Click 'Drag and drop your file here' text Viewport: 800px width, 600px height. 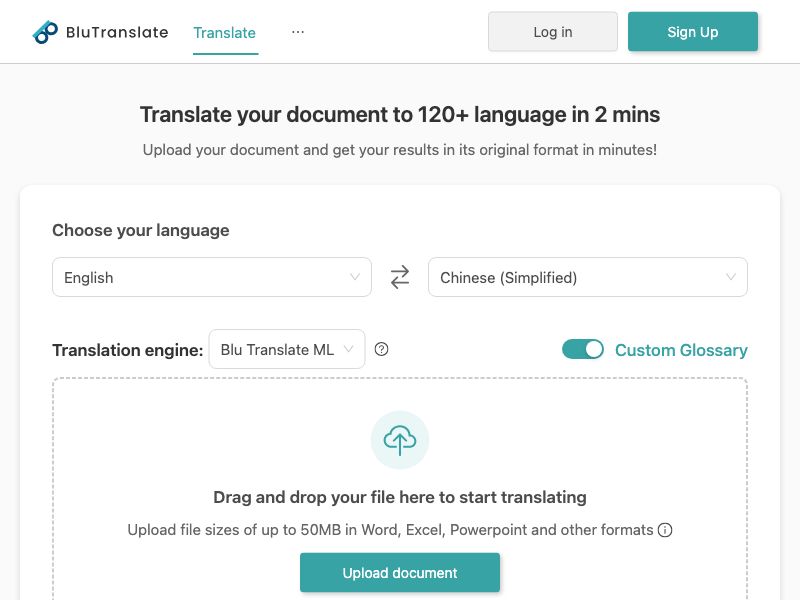(x=400, y=497)
